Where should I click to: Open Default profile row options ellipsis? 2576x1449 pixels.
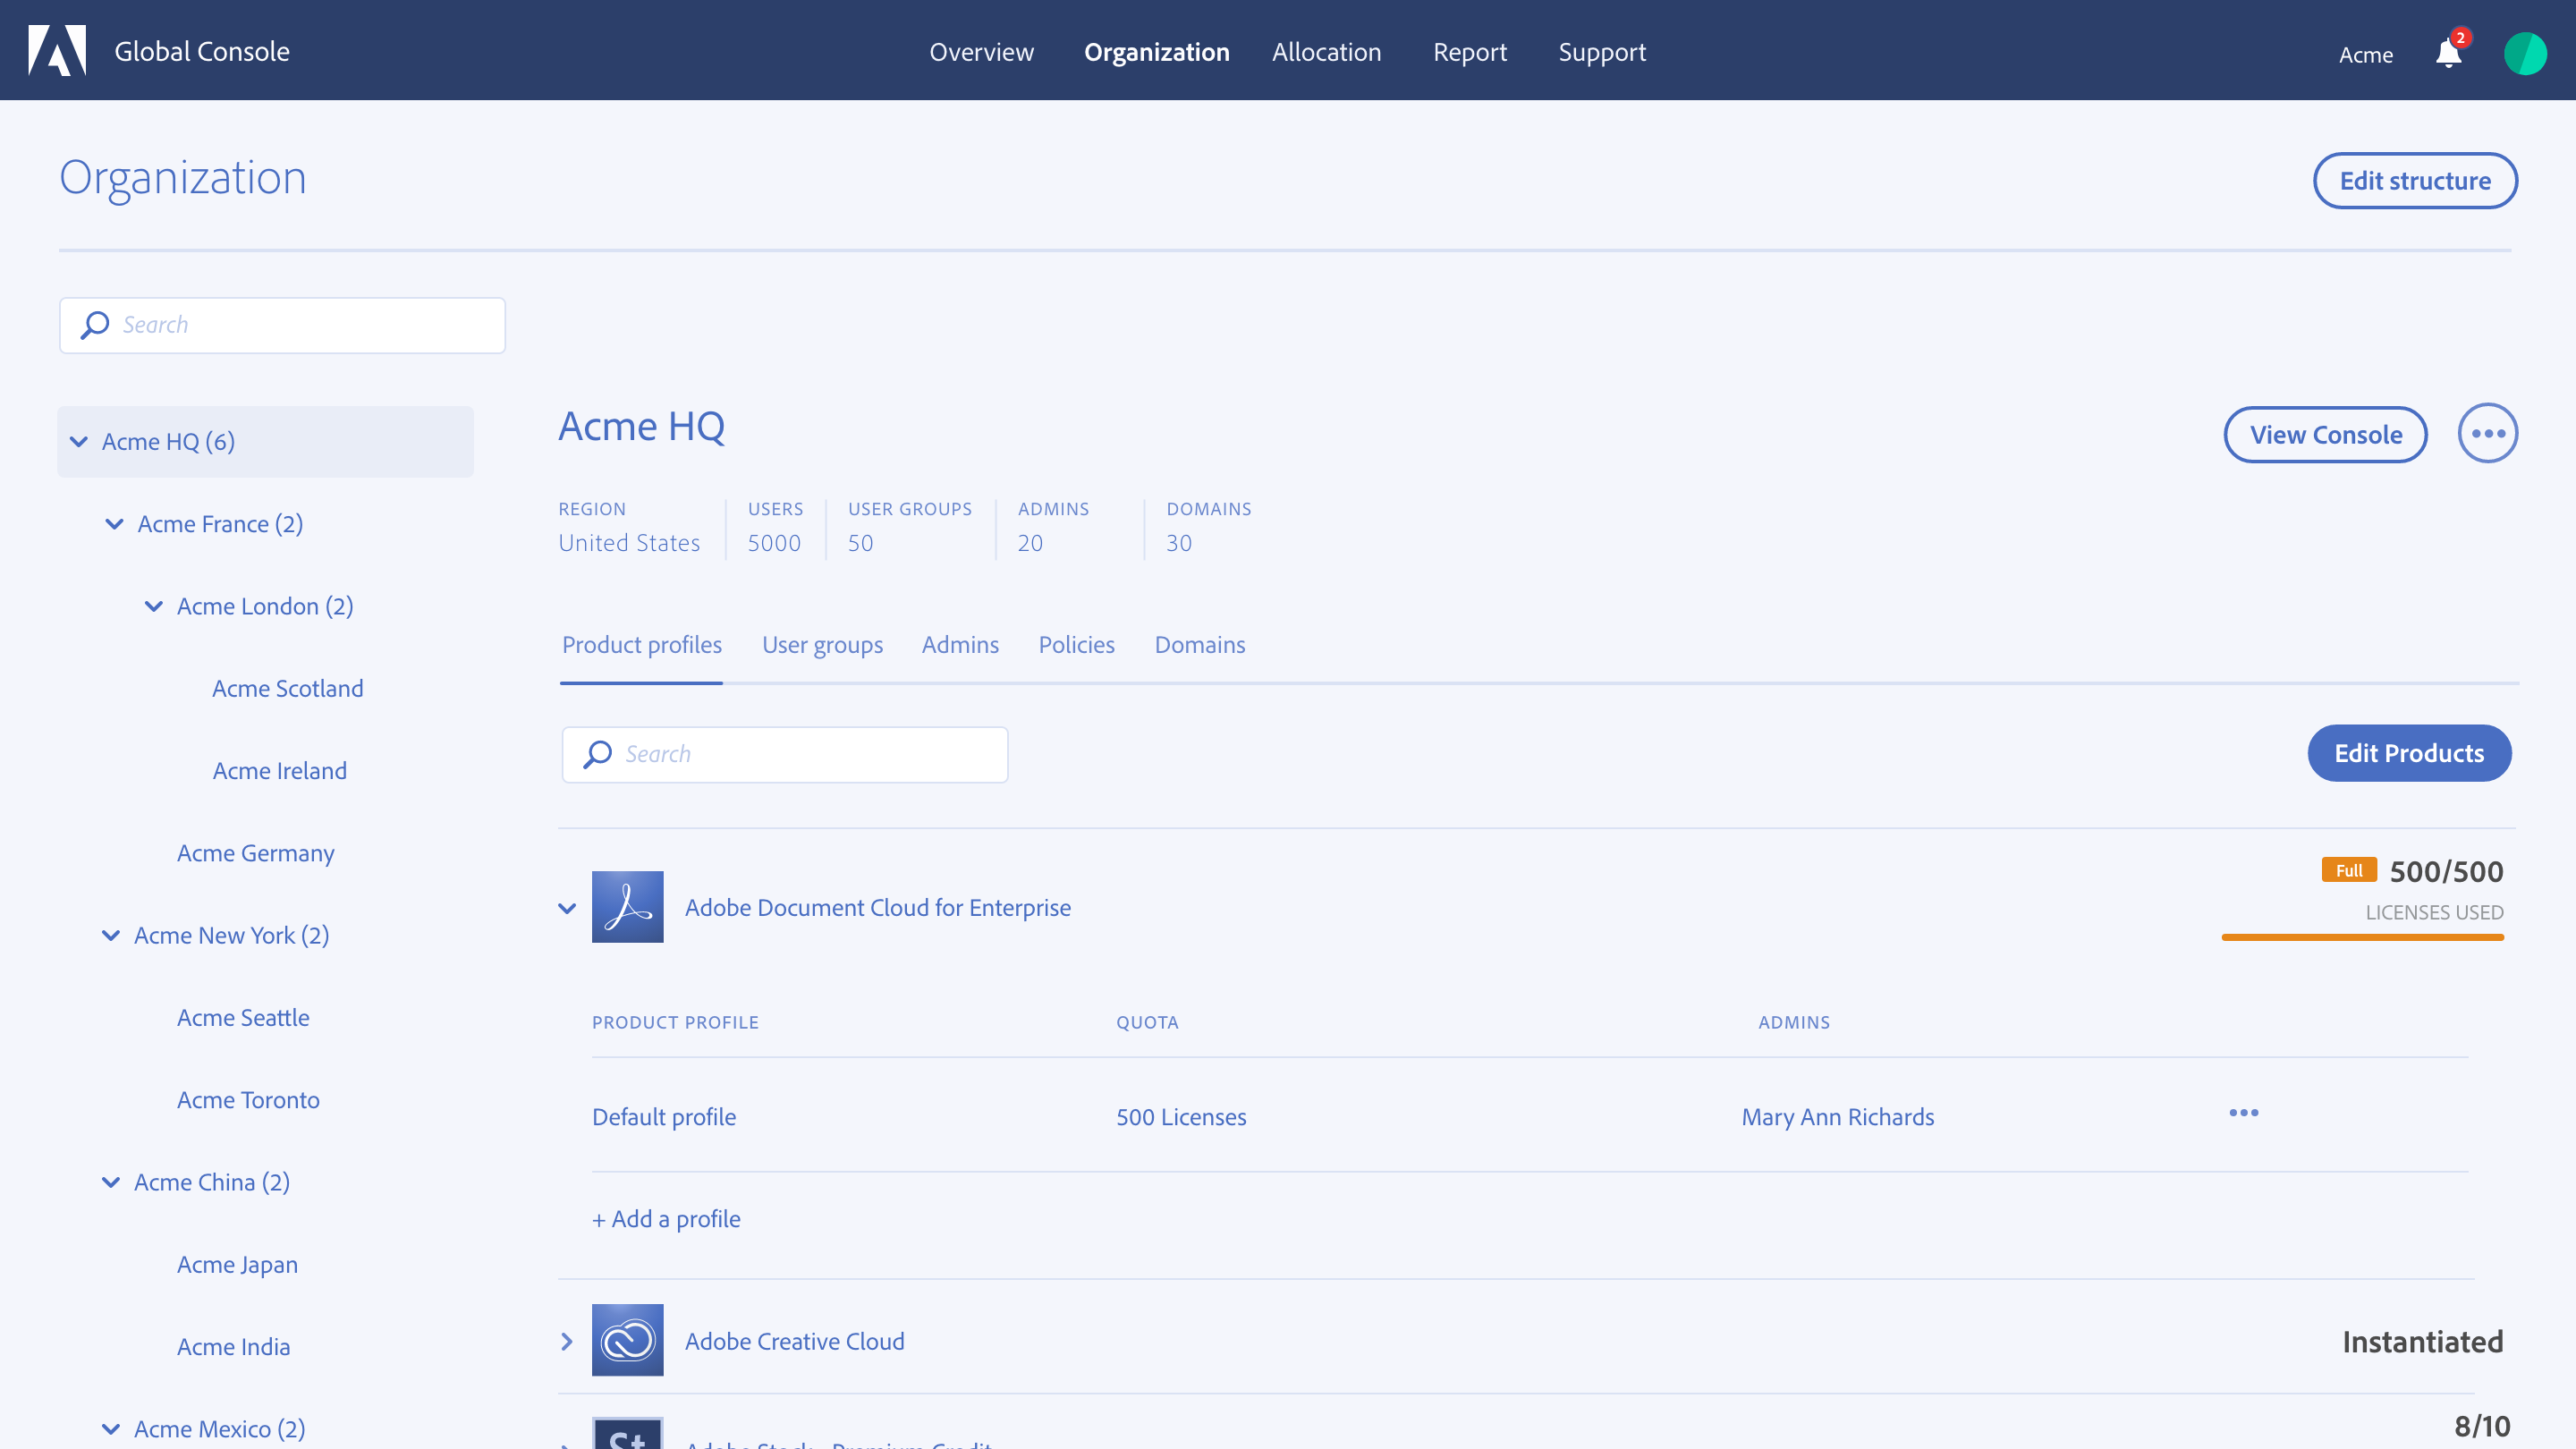[x=2243, y=1113]
